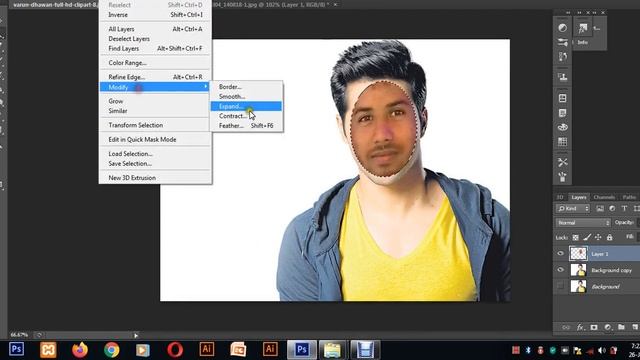Open Firefox from the taskbar
The width and height of the screenshot is (640, 360).
click(80, 350)
